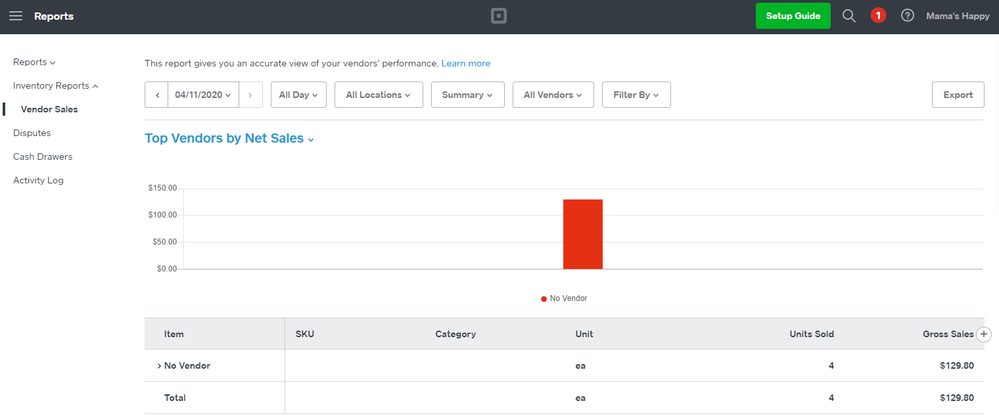Open the search magnifier icon
Image resolution: width=999 pixels, height=420 pixels.
pyautogui.click(x=849, y=16)
